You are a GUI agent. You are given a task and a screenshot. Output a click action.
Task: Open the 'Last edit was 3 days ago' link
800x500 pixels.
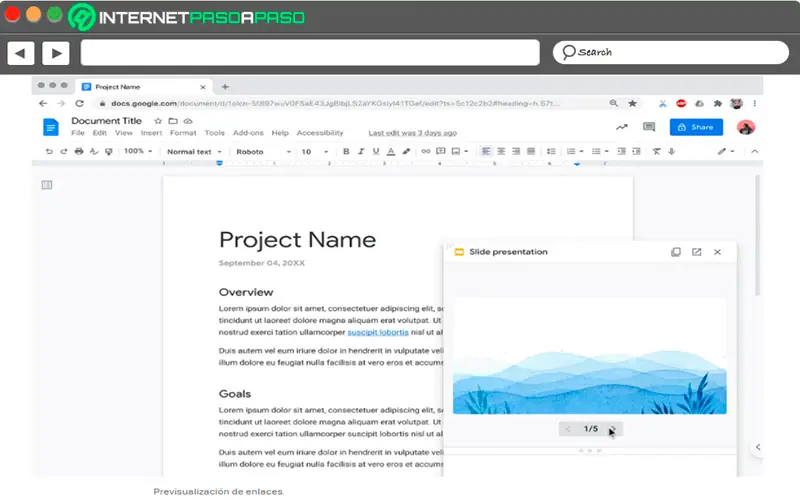click(412, 133)
